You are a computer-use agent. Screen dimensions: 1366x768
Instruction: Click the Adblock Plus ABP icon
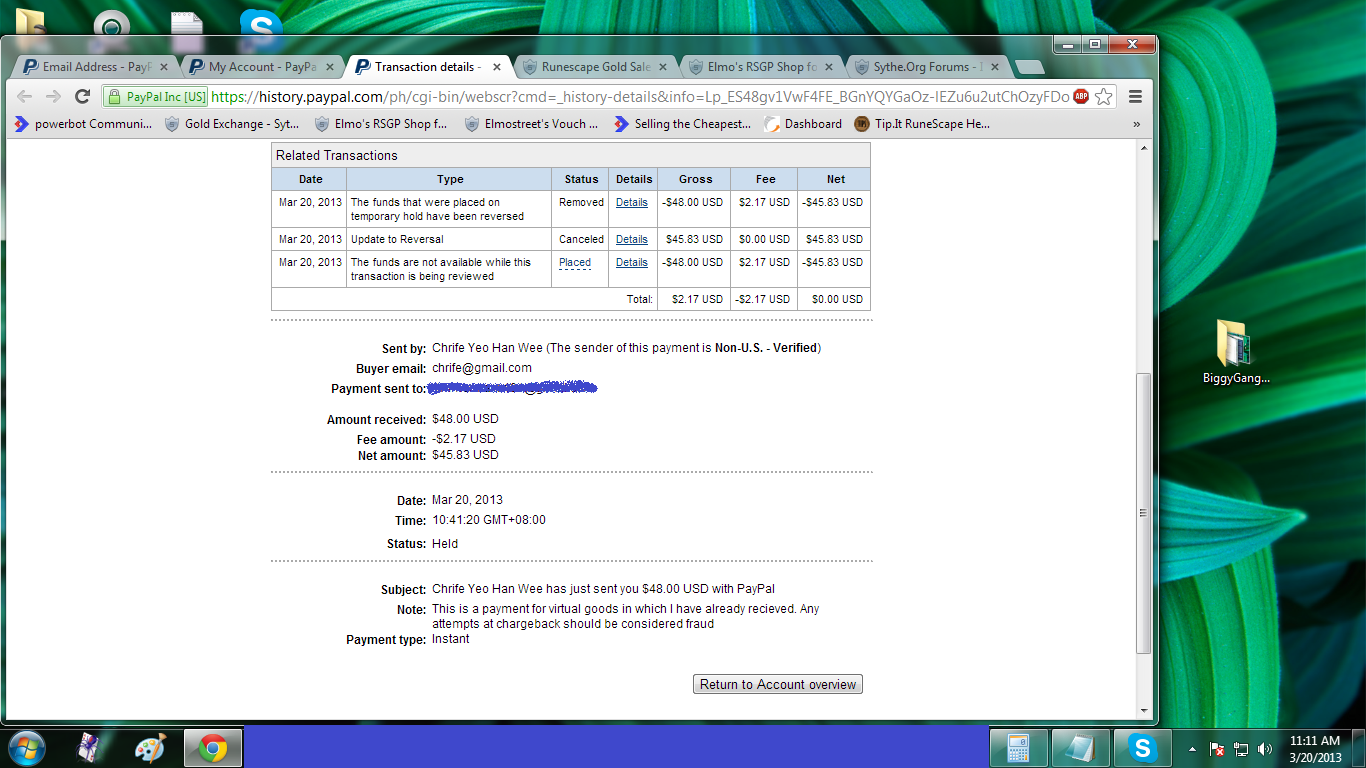(1081, 97)
